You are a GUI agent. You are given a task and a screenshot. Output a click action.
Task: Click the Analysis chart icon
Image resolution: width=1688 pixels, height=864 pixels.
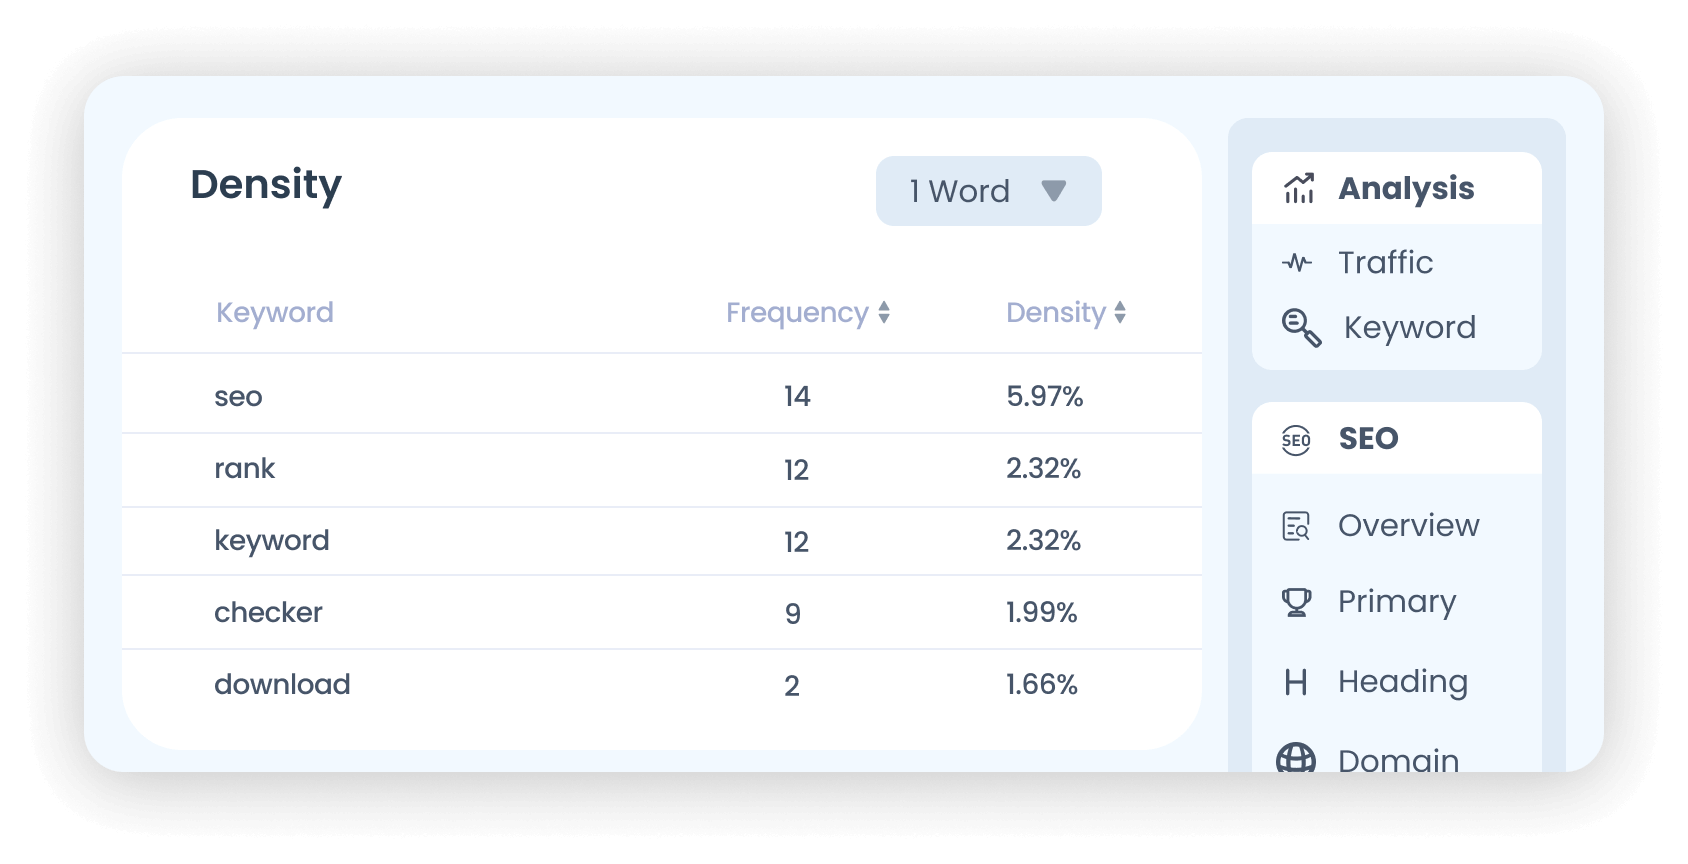click(1299, 188)
